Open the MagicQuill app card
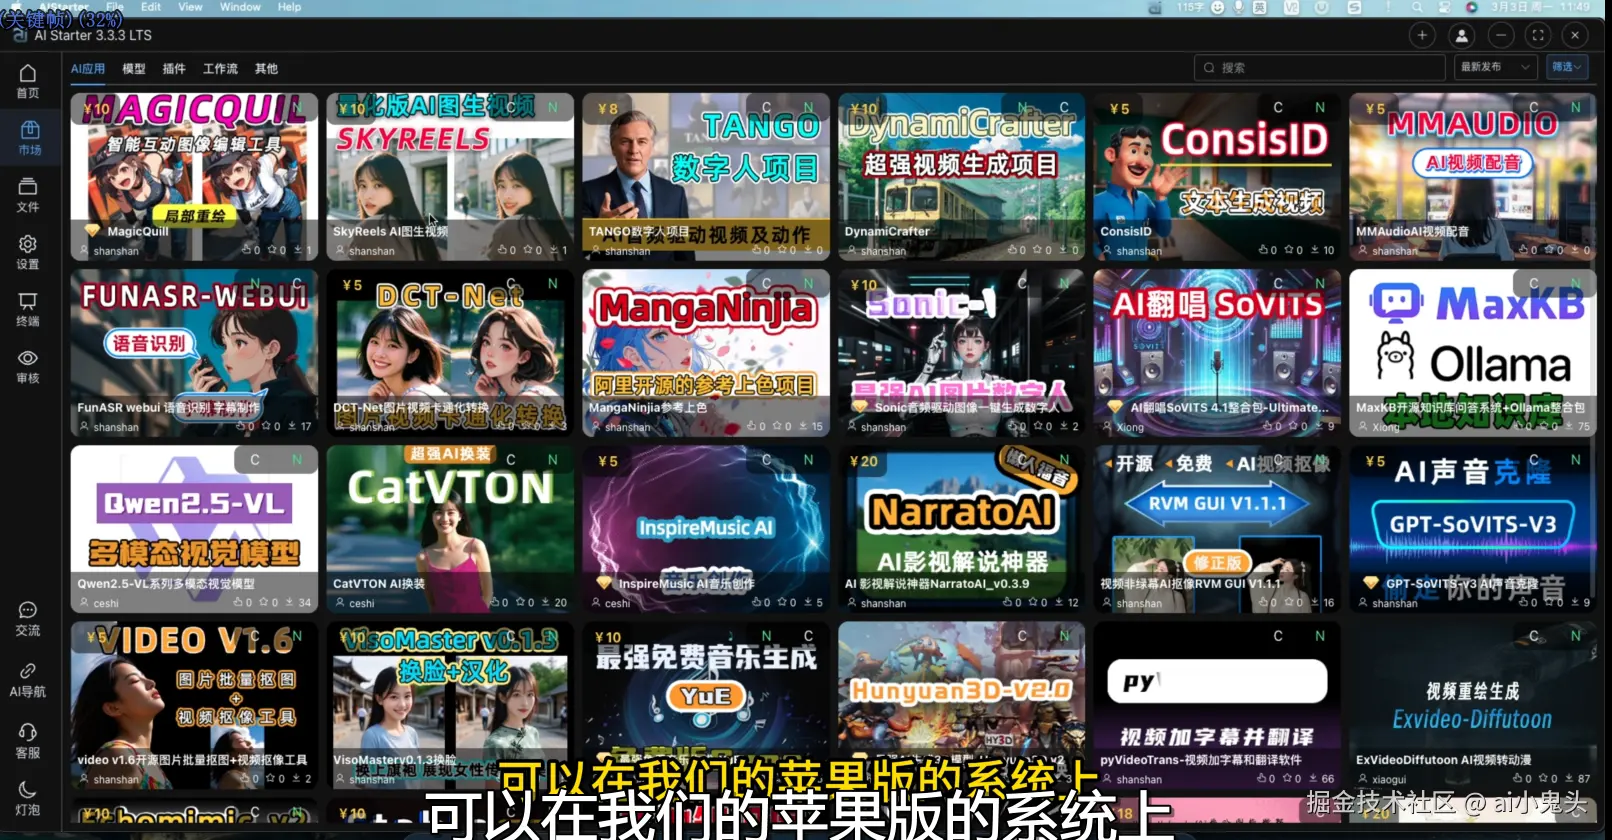Viewport: 1612px width, 840px height. click(x=195, y=177)
